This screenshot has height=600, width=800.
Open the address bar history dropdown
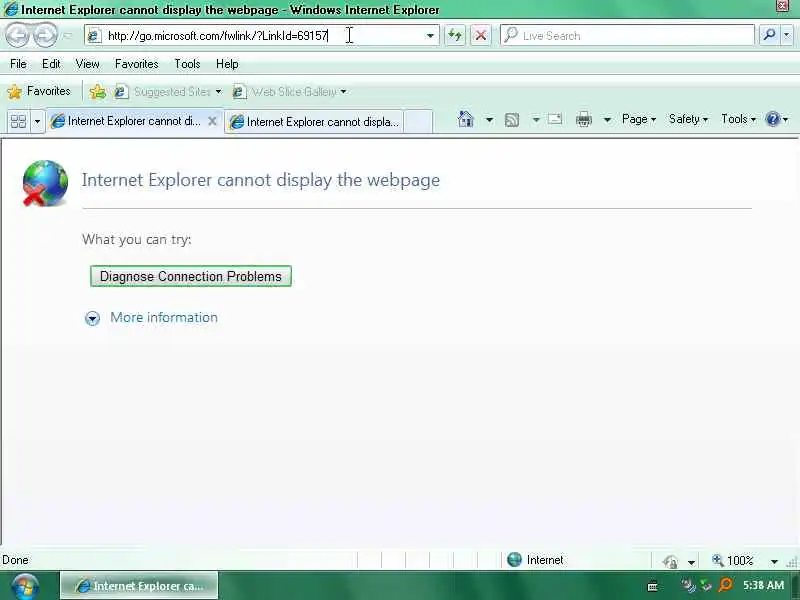pos(430,36)
